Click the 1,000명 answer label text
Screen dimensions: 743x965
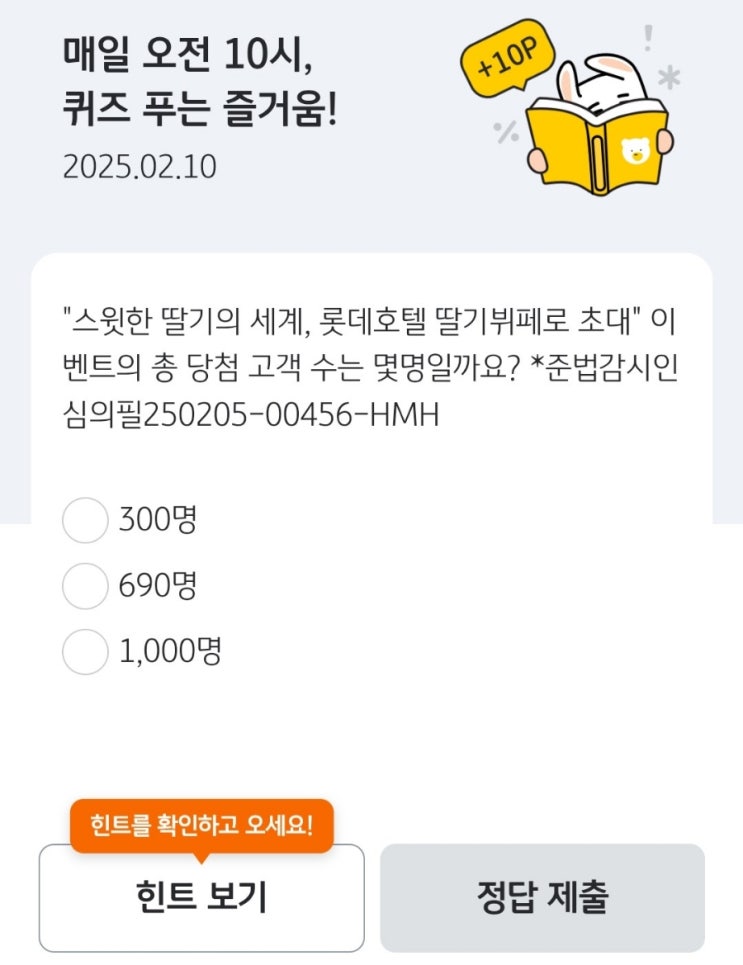(x=170, y=652)
